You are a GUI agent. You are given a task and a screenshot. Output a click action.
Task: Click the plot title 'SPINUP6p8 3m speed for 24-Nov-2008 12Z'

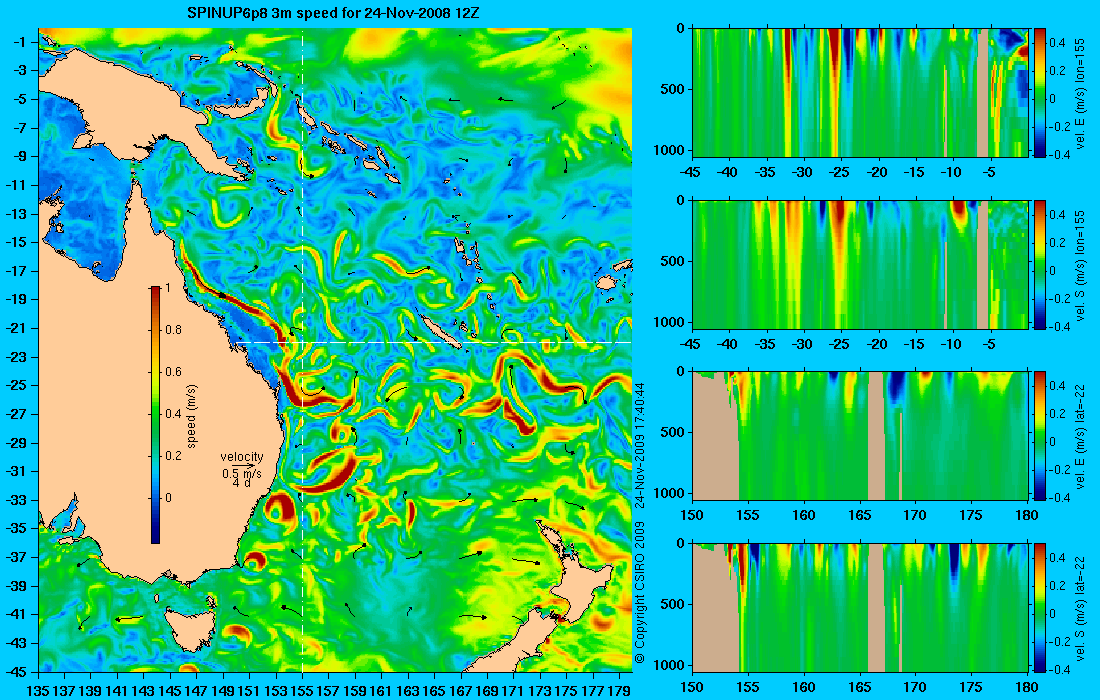click(333, 13)
